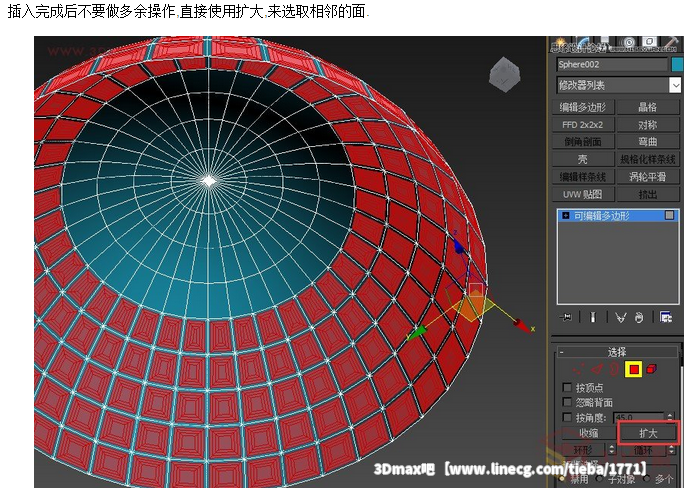
Task: Click the 循环 loop selection button
Action: click(x=643, y=449)
